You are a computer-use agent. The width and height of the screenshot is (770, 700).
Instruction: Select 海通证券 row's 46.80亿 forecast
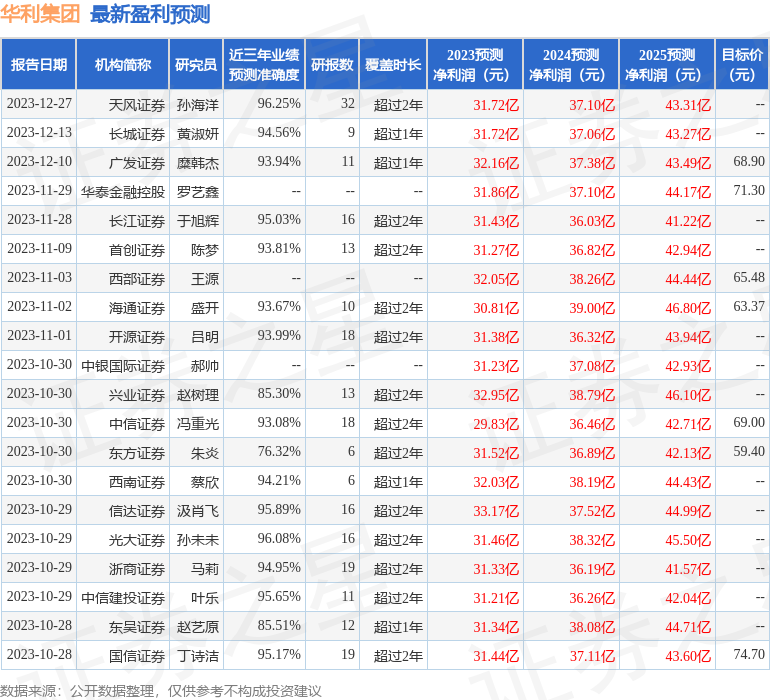click(688, 308)
